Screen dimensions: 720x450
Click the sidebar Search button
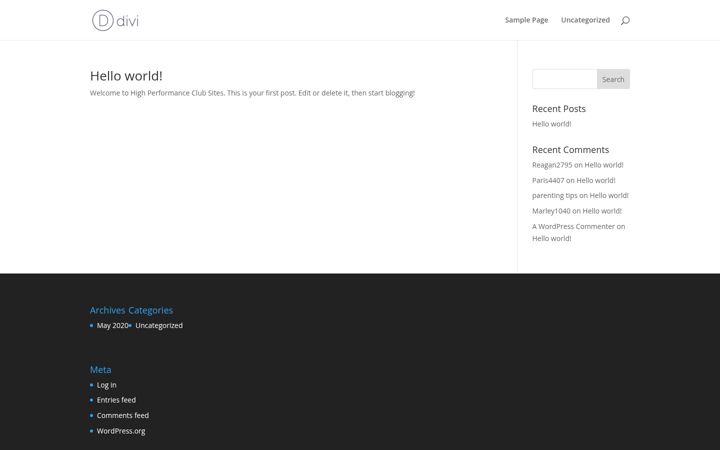click(613, 79)
